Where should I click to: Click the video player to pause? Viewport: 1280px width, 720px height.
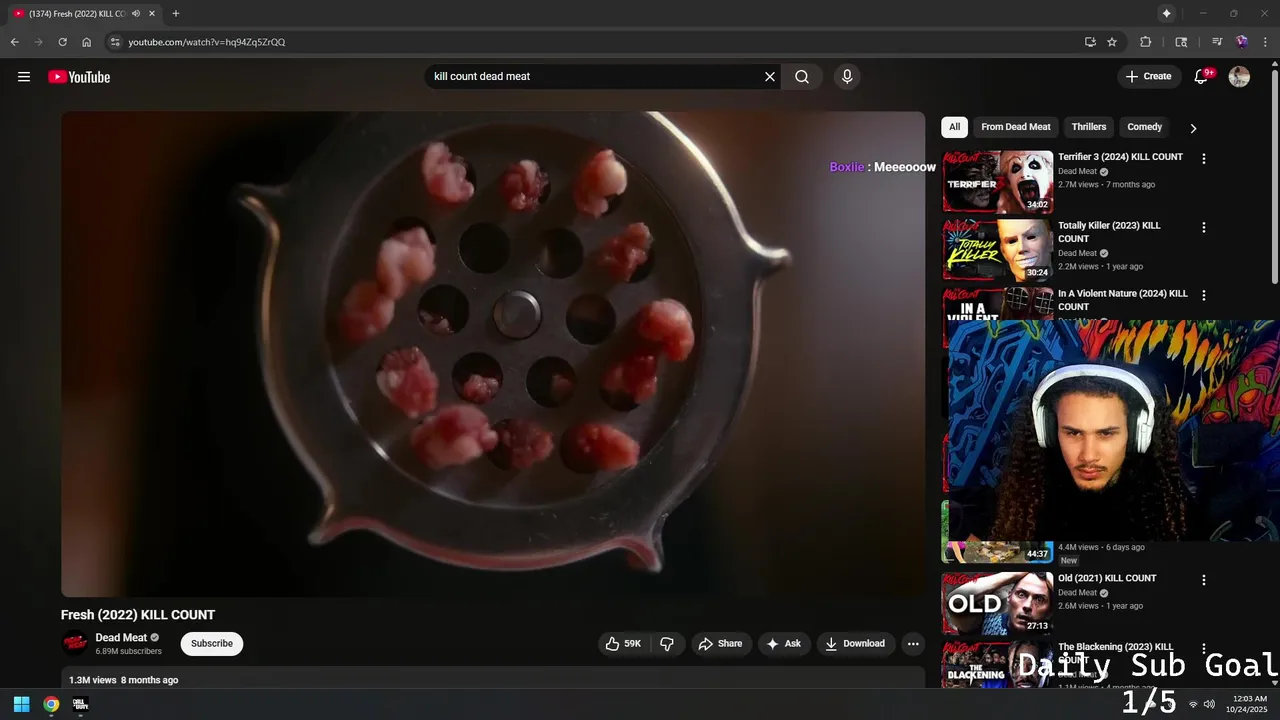tap(493, 354)
